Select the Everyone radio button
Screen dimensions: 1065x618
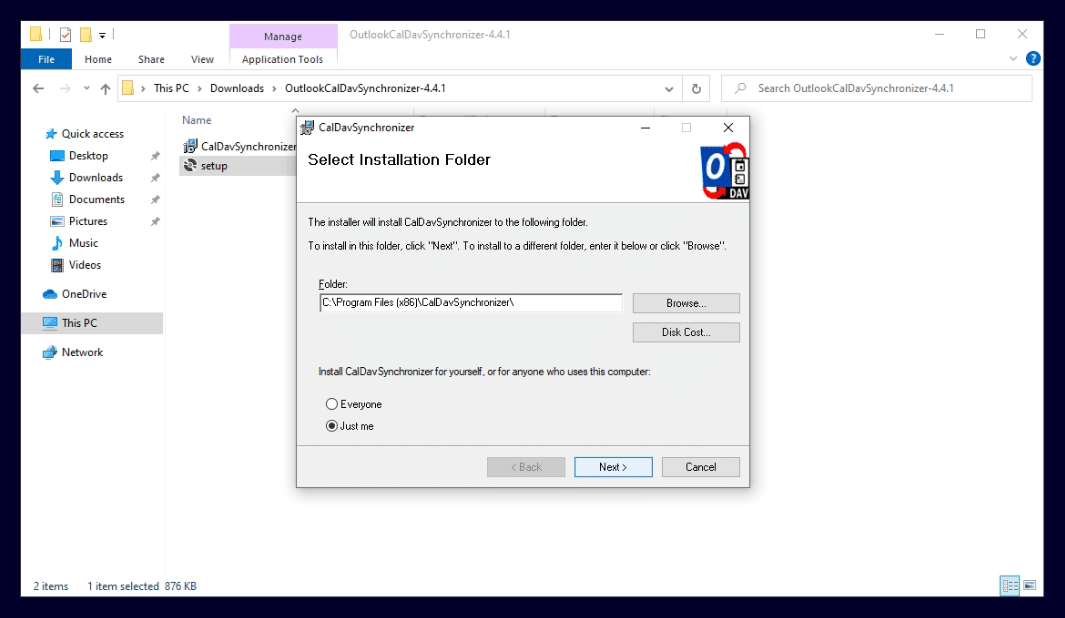[331, 404]
